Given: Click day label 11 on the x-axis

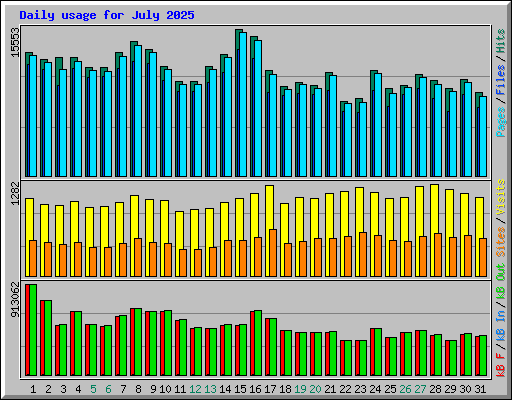Looking at the screenshot, I should coord(180,389).
